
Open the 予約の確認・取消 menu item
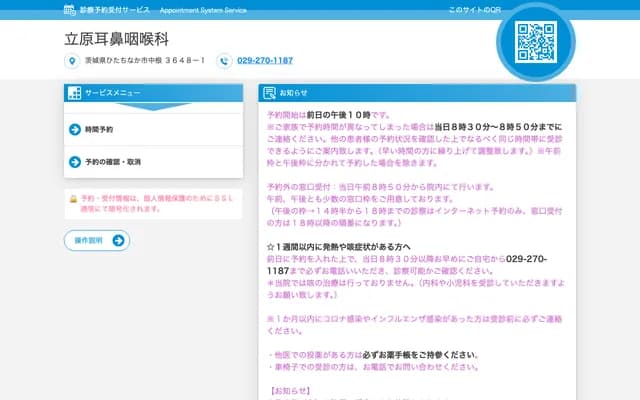pos(113,161)
